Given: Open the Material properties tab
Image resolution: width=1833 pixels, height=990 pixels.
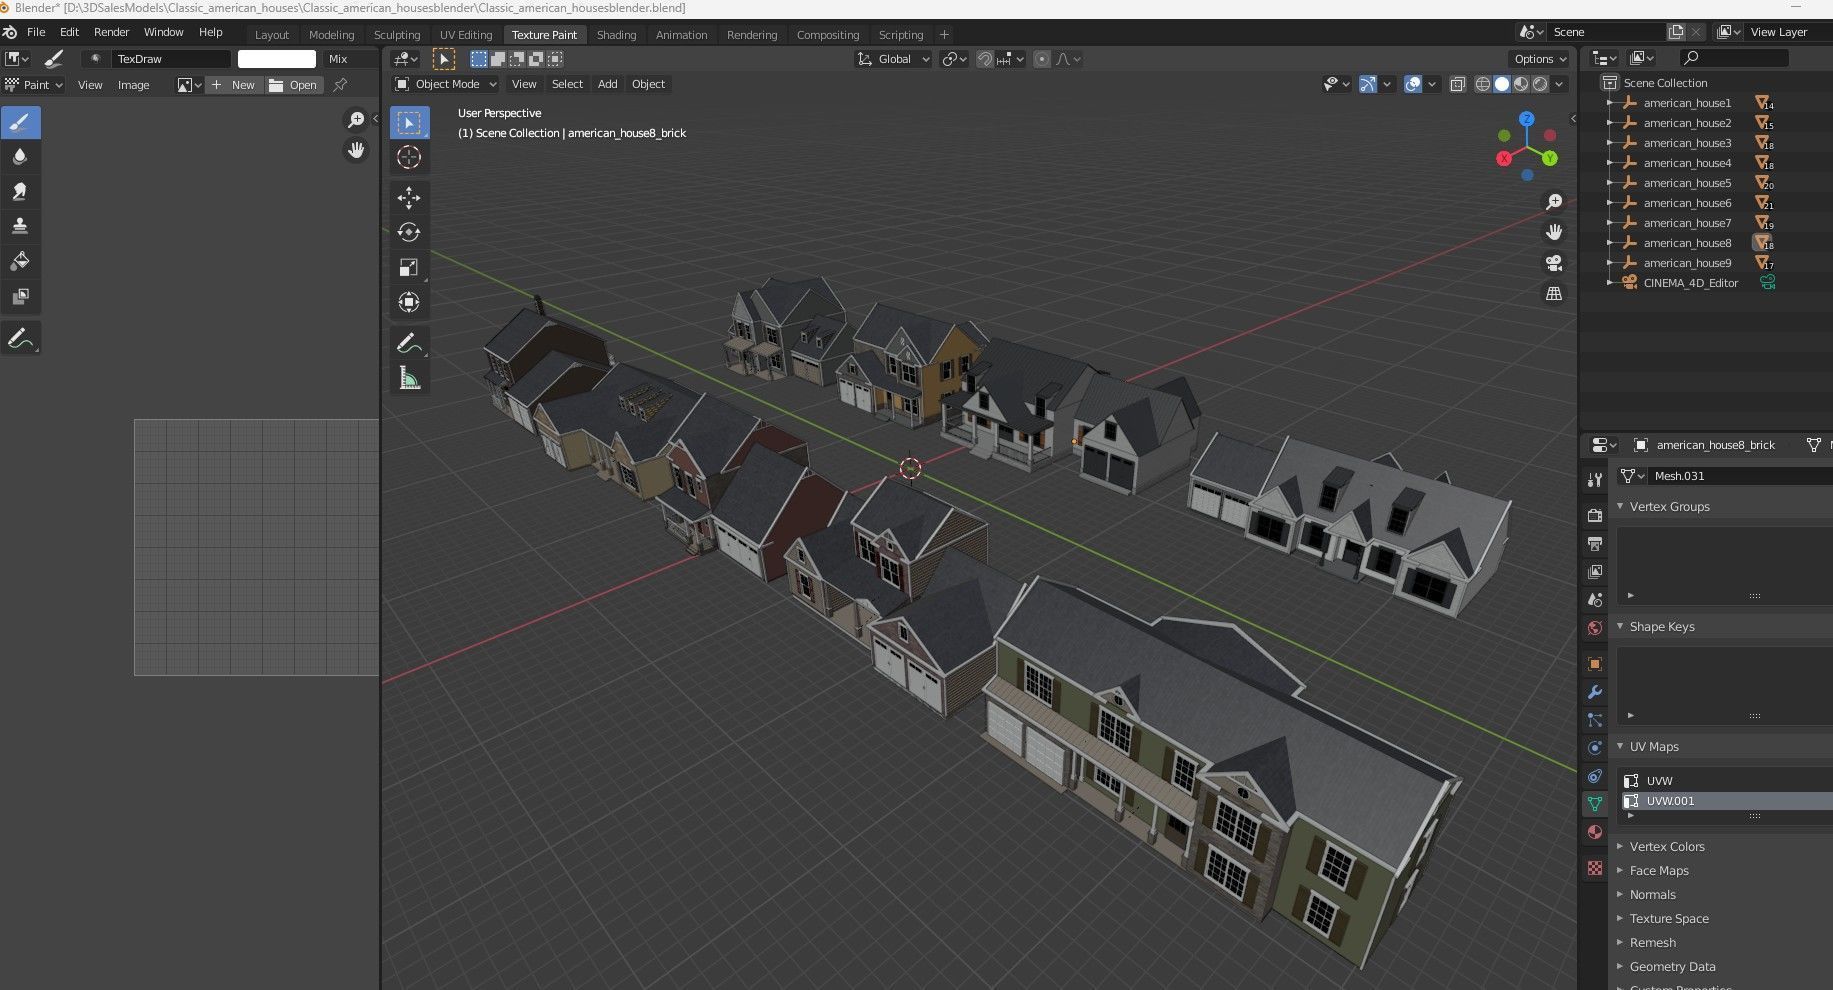Looking at the screenshot, I should click(x=1595, y=832).
